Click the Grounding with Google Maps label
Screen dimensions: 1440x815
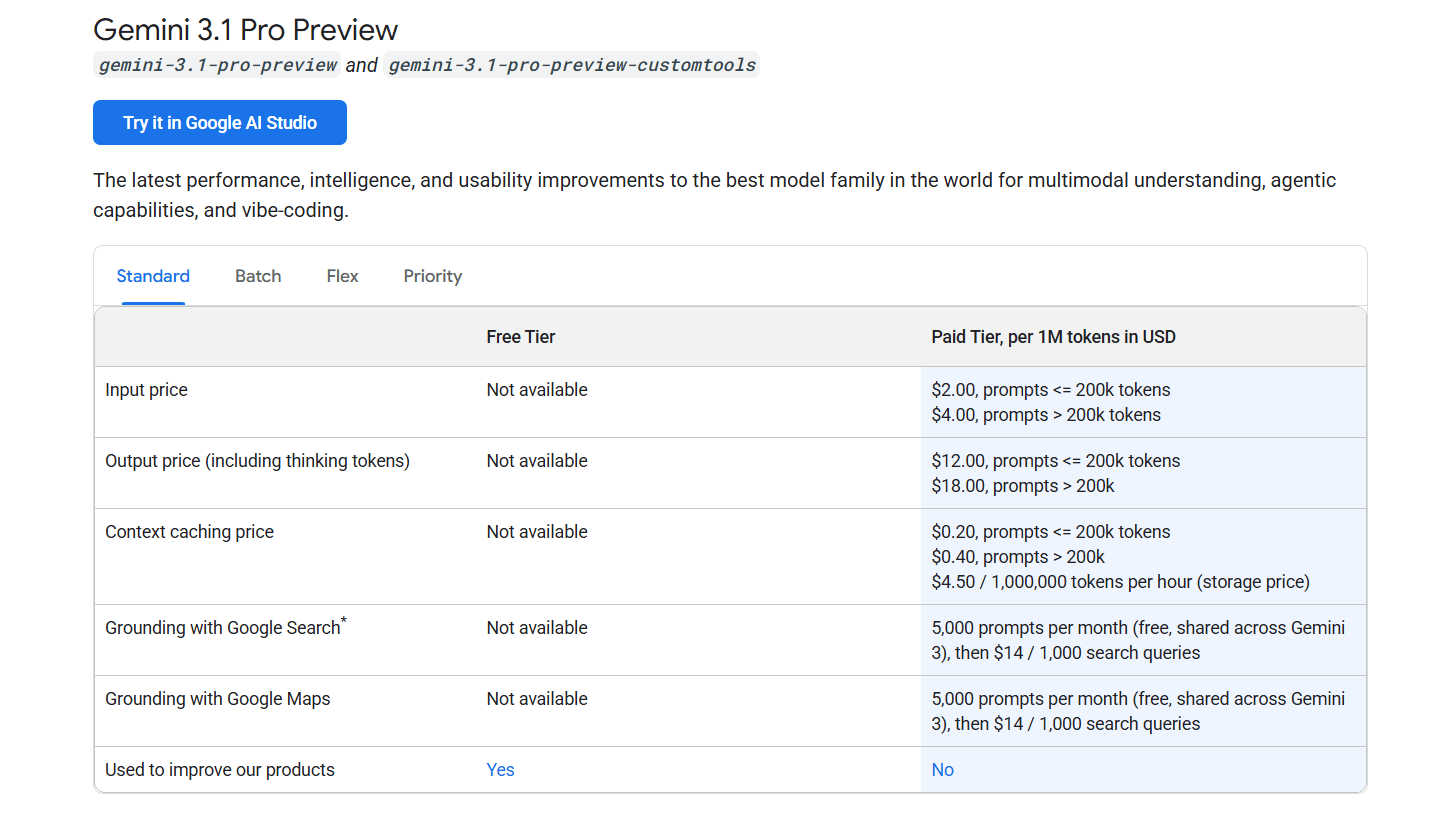click(x=217, y=699)
